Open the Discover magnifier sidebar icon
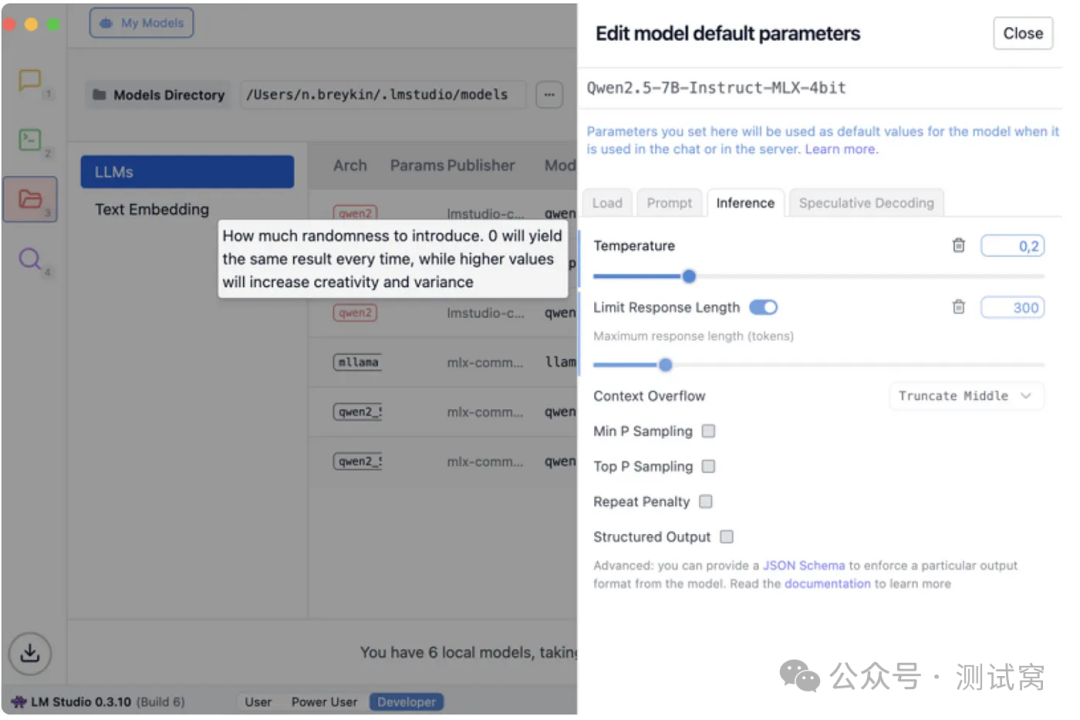Viewport: 1080px width, 720px height. [x=30, y=260]
